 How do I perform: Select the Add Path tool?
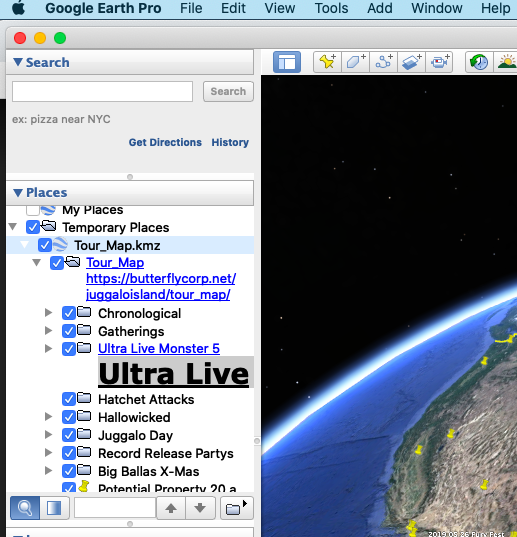tap(383, 62)
